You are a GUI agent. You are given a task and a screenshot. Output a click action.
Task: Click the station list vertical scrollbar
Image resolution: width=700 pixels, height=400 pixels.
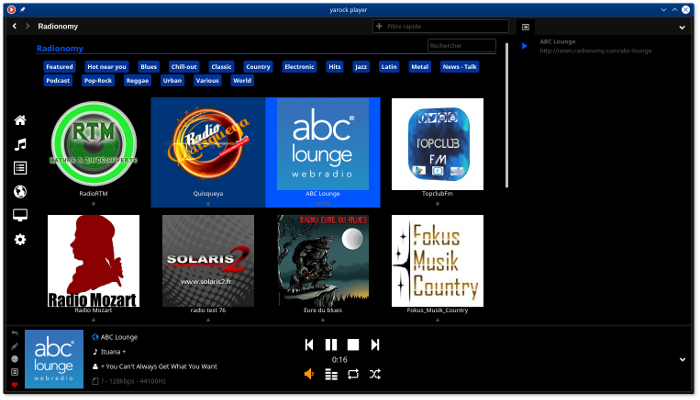[x=507, y=115]
